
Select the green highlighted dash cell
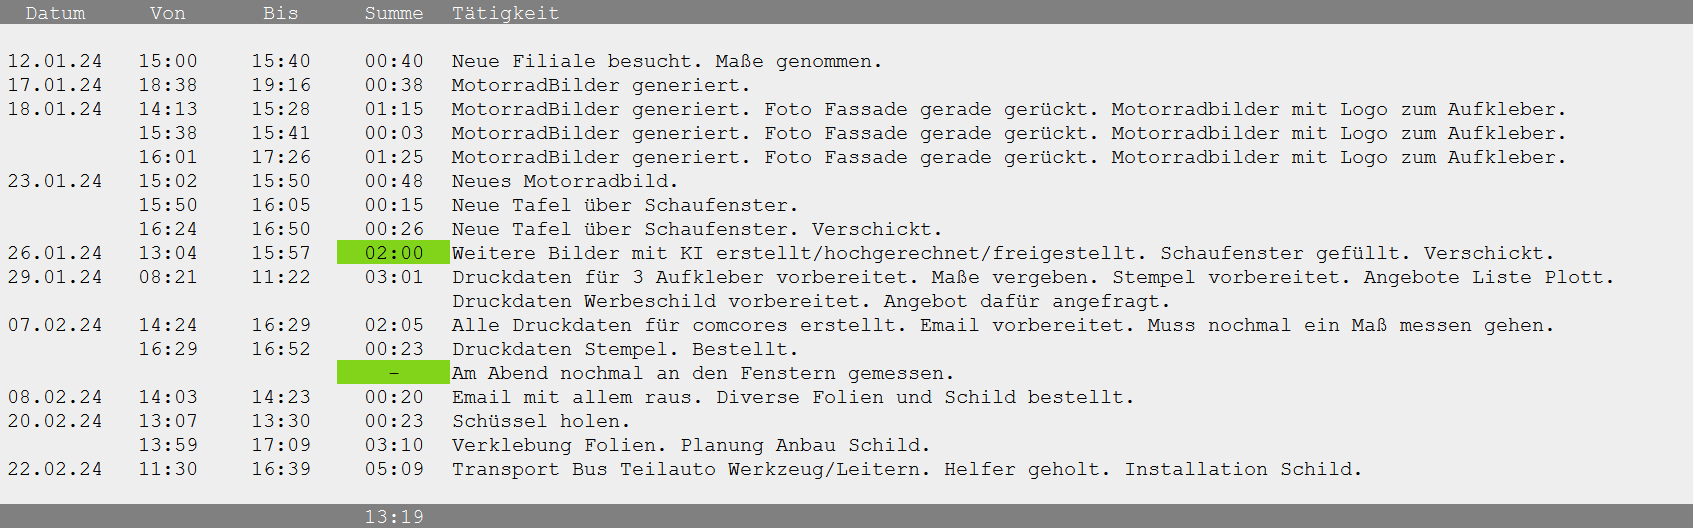point(394,373)
